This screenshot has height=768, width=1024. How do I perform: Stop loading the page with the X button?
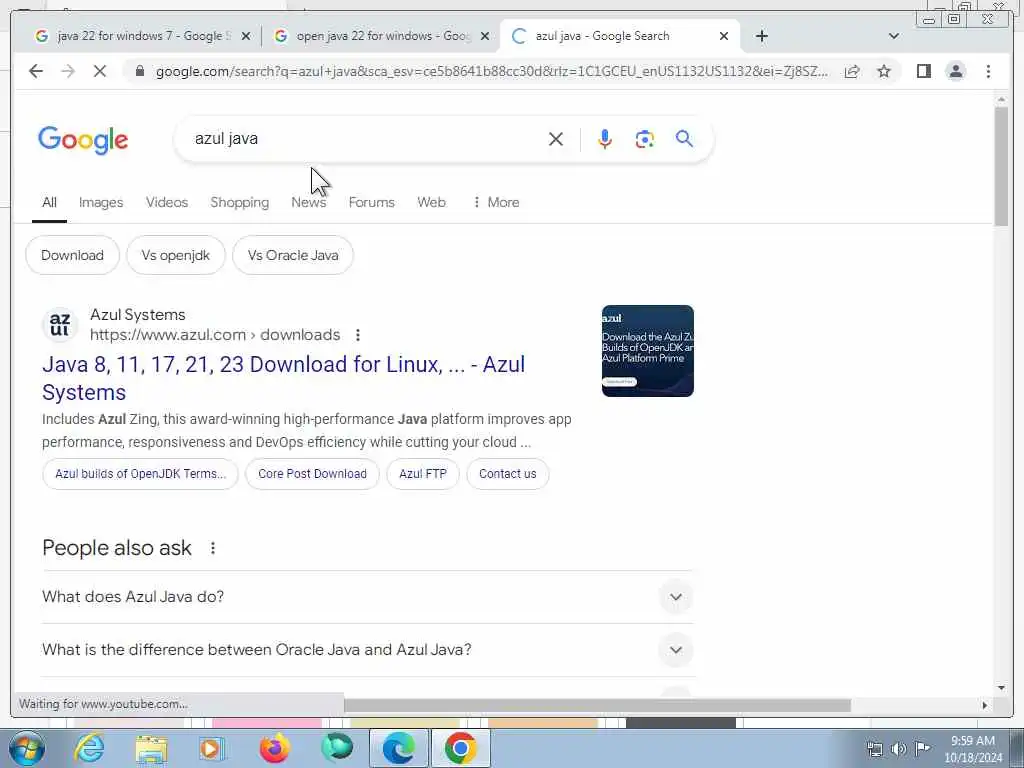click(x=100, y=71)
